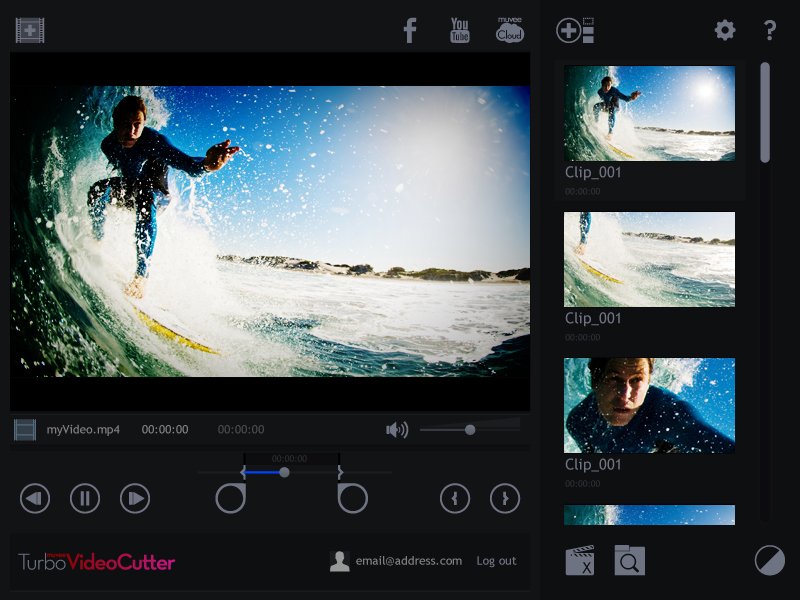This screenshot has width=800, height=600.
Task: Delete clip with the clapperboard X icon
Action: pos(580,560)
